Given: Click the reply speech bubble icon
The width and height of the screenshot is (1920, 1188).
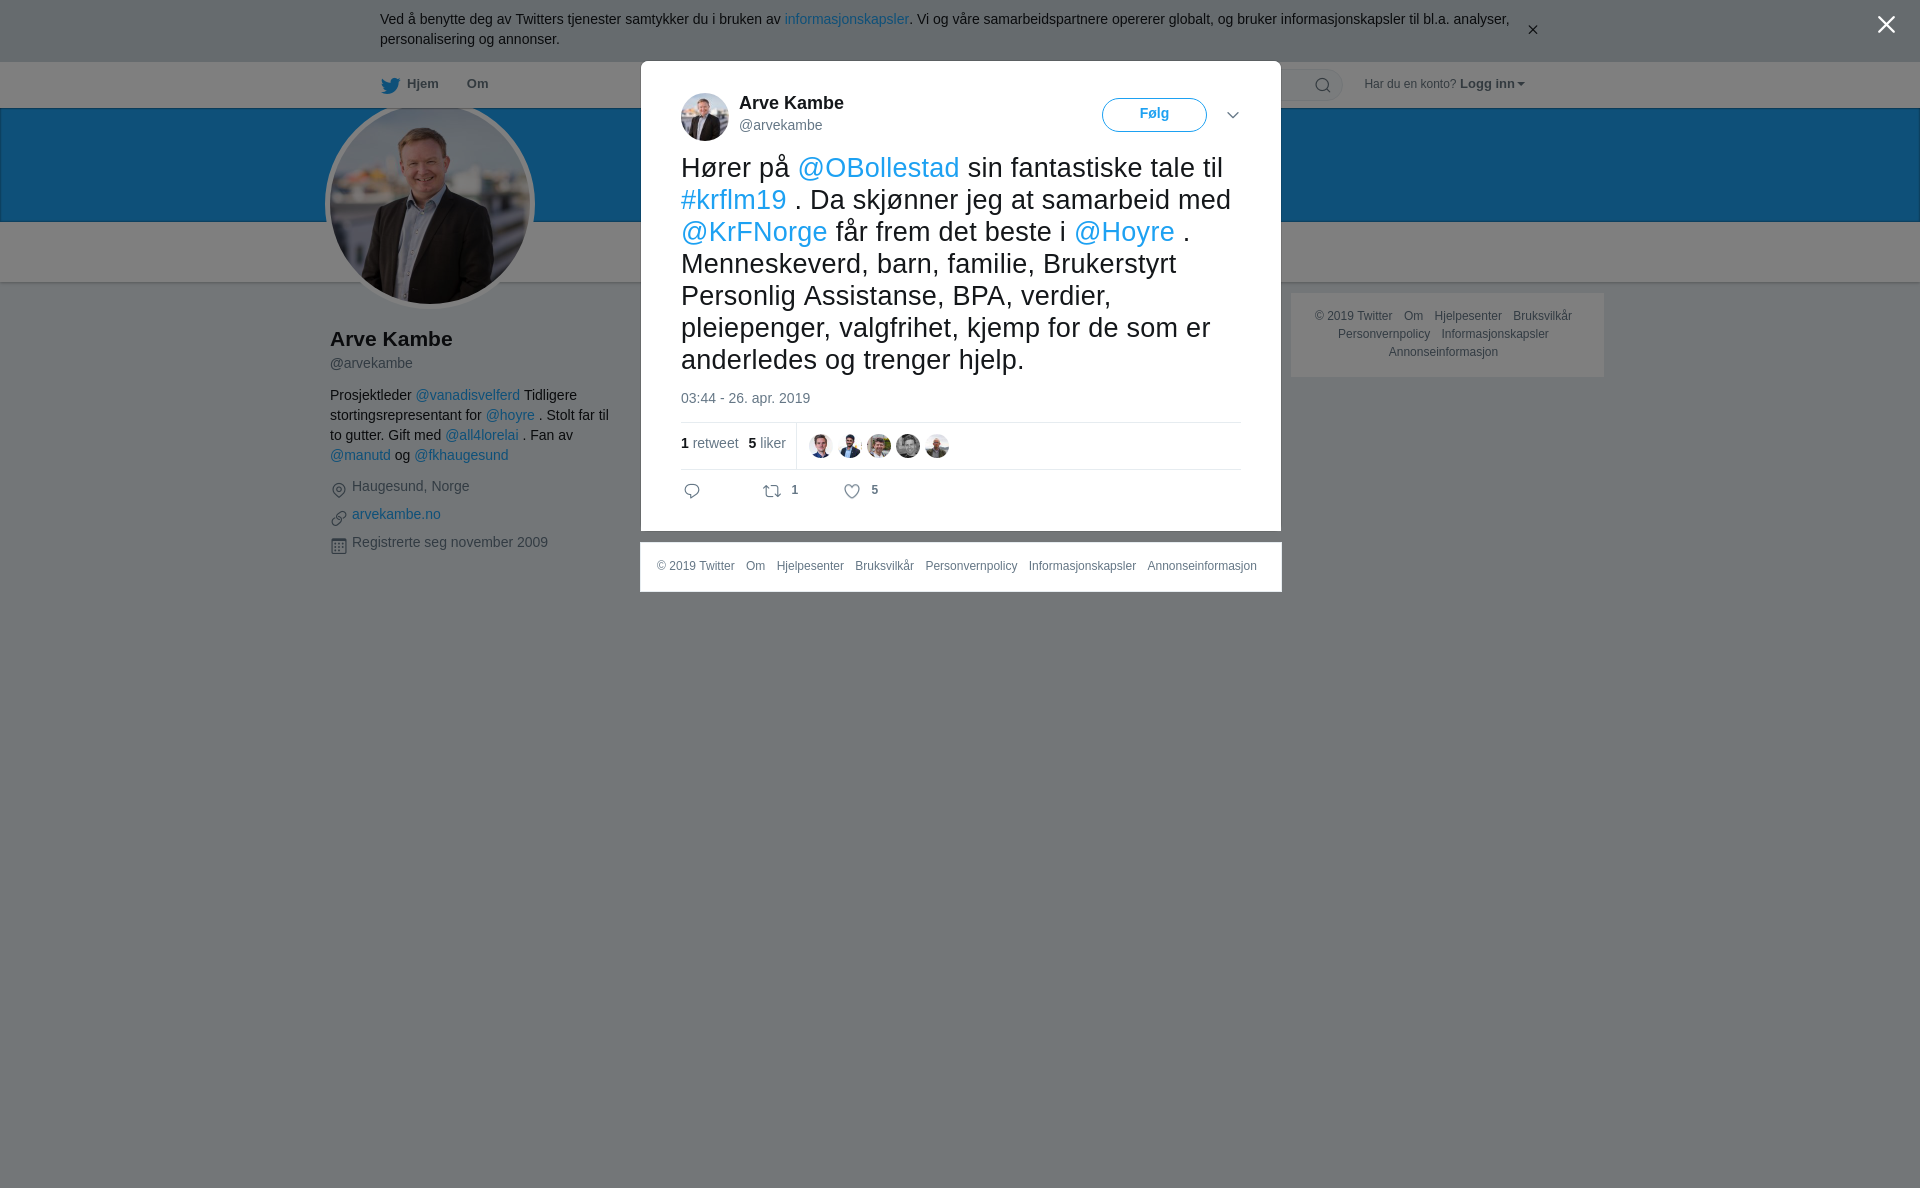Looking at the screenshot, I should (692, 491).
